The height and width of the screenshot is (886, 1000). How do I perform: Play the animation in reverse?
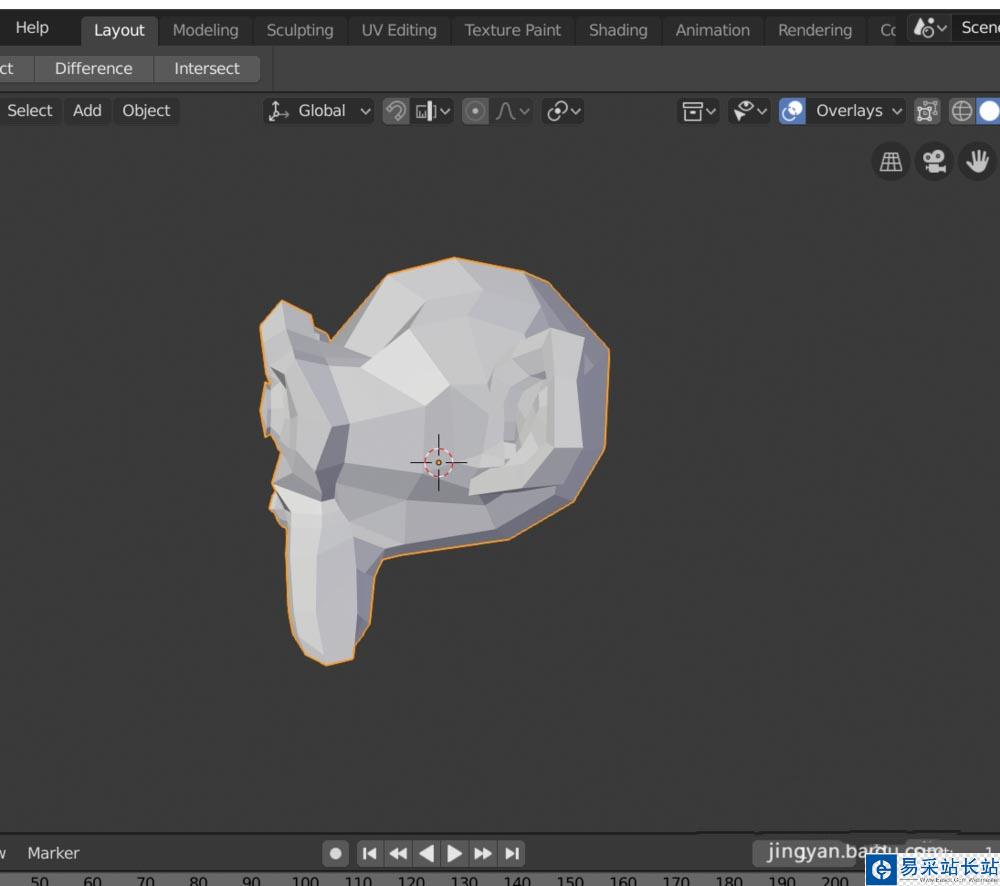click(427, 853)
